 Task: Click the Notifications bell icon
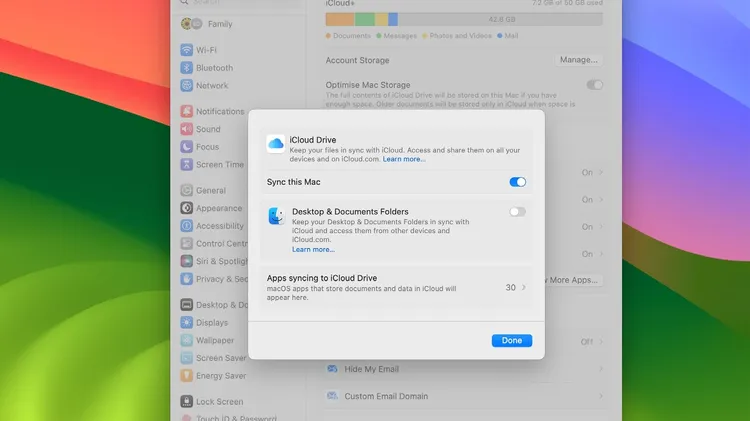coord(187,111)
